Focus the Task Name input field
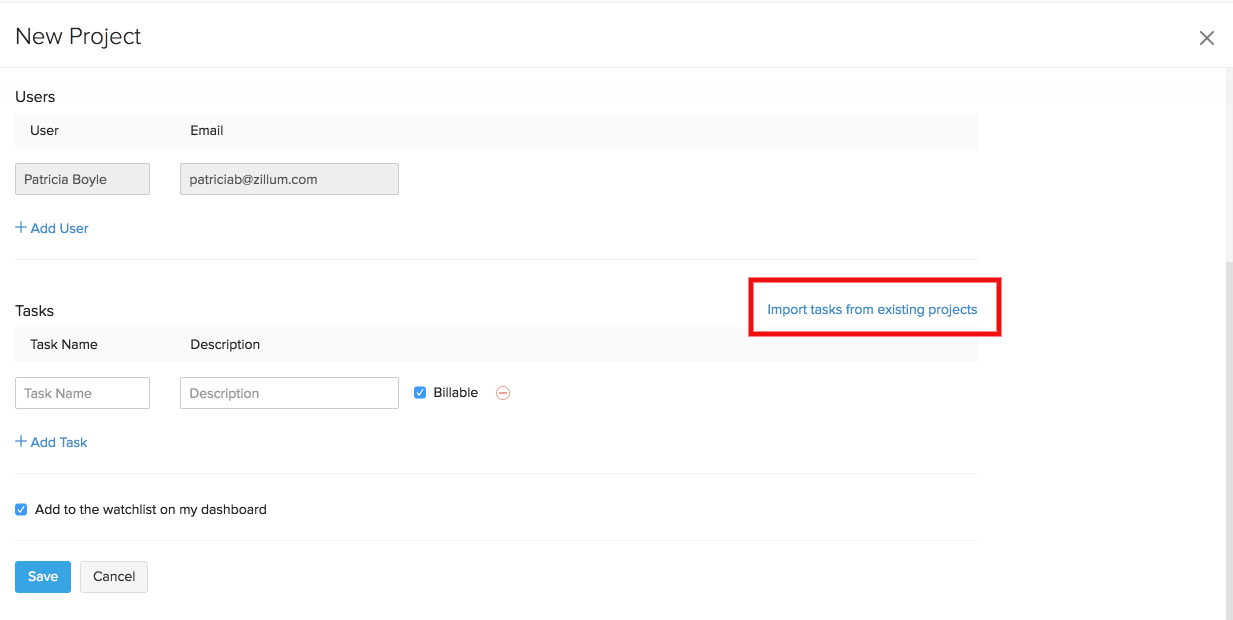Screen dimensions: 1233x620 [x=82, y=393]
